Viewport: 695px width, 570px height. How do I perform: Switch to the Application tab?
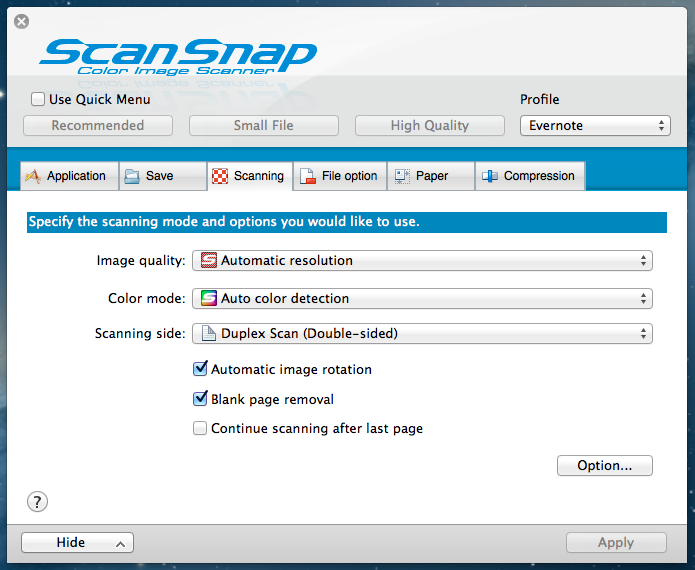pyautogui.click(x=70, y=176)
